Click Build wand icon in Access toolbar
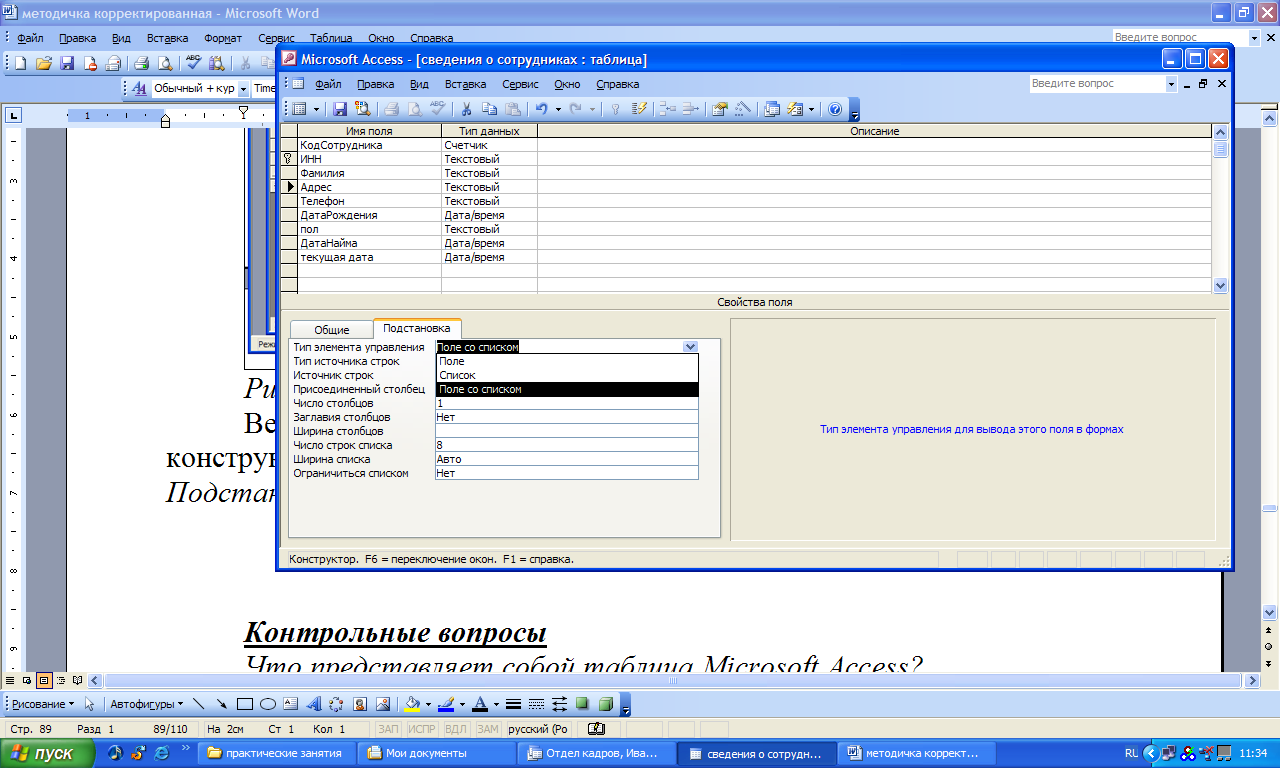The image size is (1280, 768). tap(742, 109)
